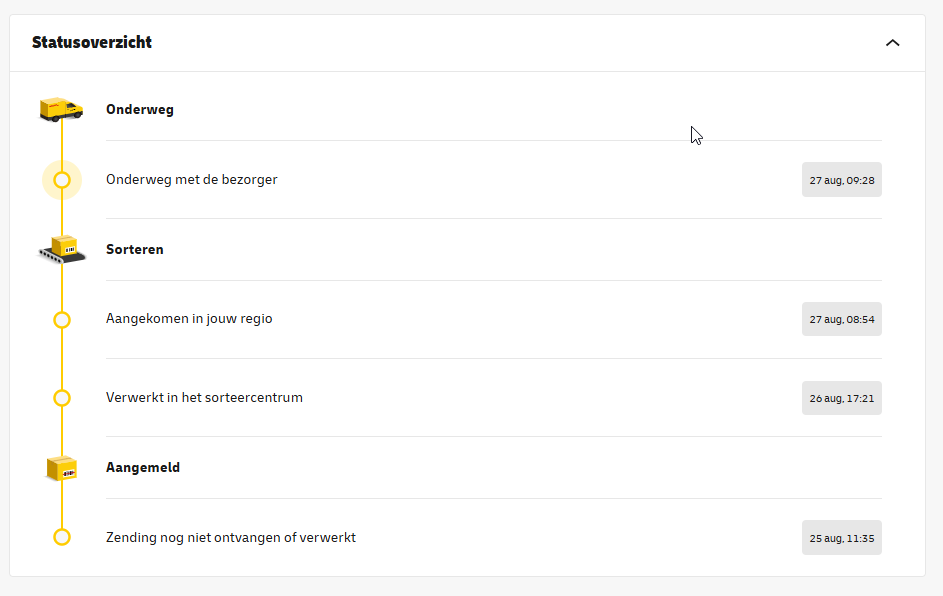Select the Onderweg status heading

point(140,109)
